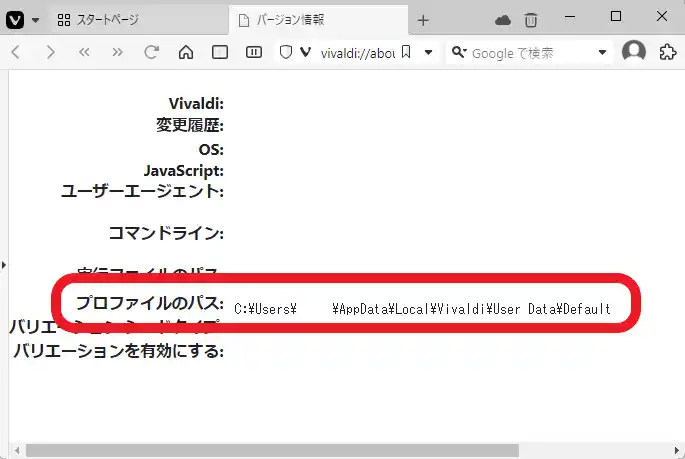Click the scrollbar right arrow
Viewport: 685px width, 459px height.
(676, 450)
